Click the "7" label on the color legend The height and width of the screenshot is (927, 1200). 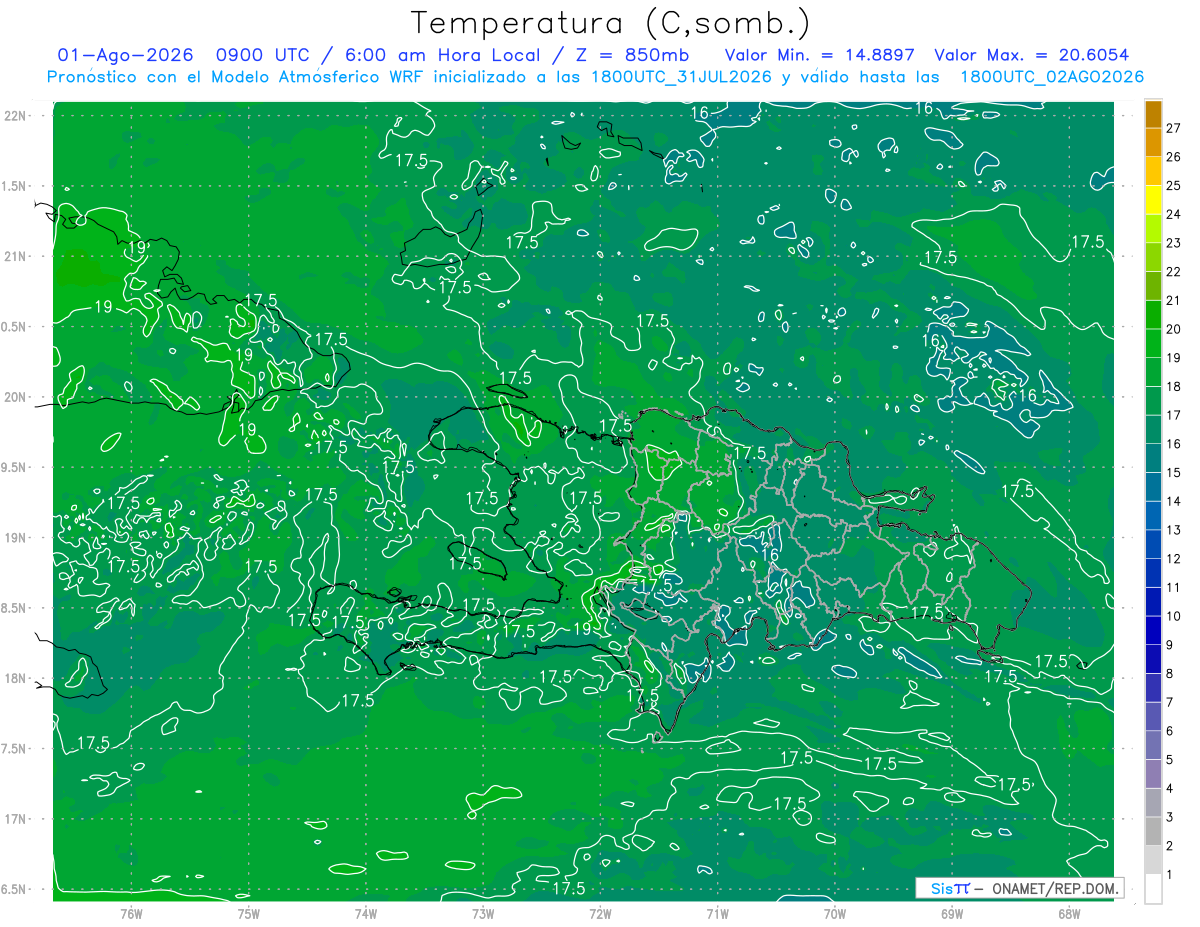click(x=1170, y=702)
